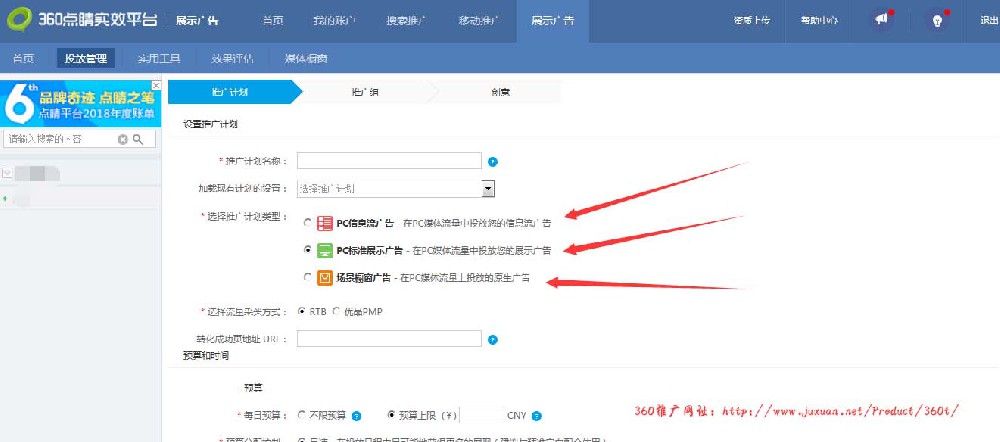Open help icon beside 不限预算 option
This screenshot has height=442, width=1000.
coord(357,416)
